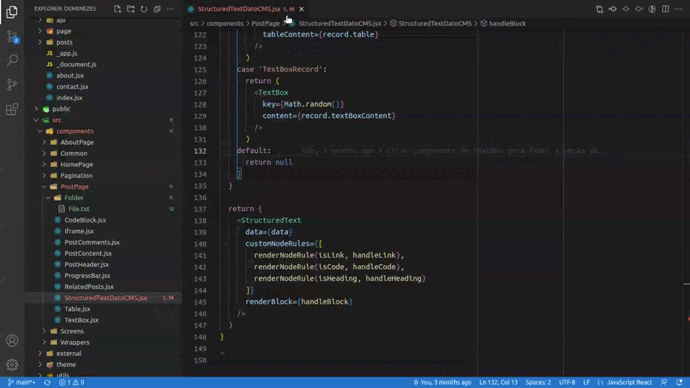This screenshot has width=690, height=388.
Task: Open the Manage gear menu
Action: coord(12,364)
